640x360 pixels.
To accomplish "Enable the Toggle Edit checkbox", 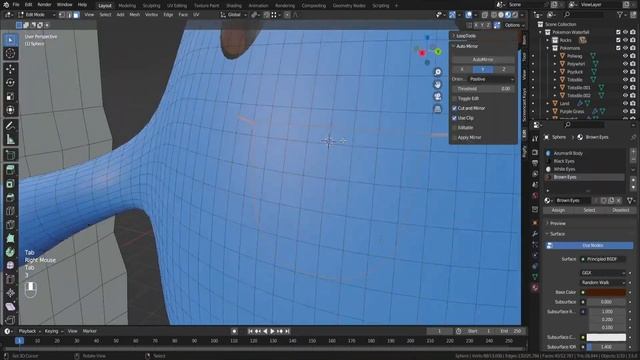I will pyautogui.click(x=454, y=98).
